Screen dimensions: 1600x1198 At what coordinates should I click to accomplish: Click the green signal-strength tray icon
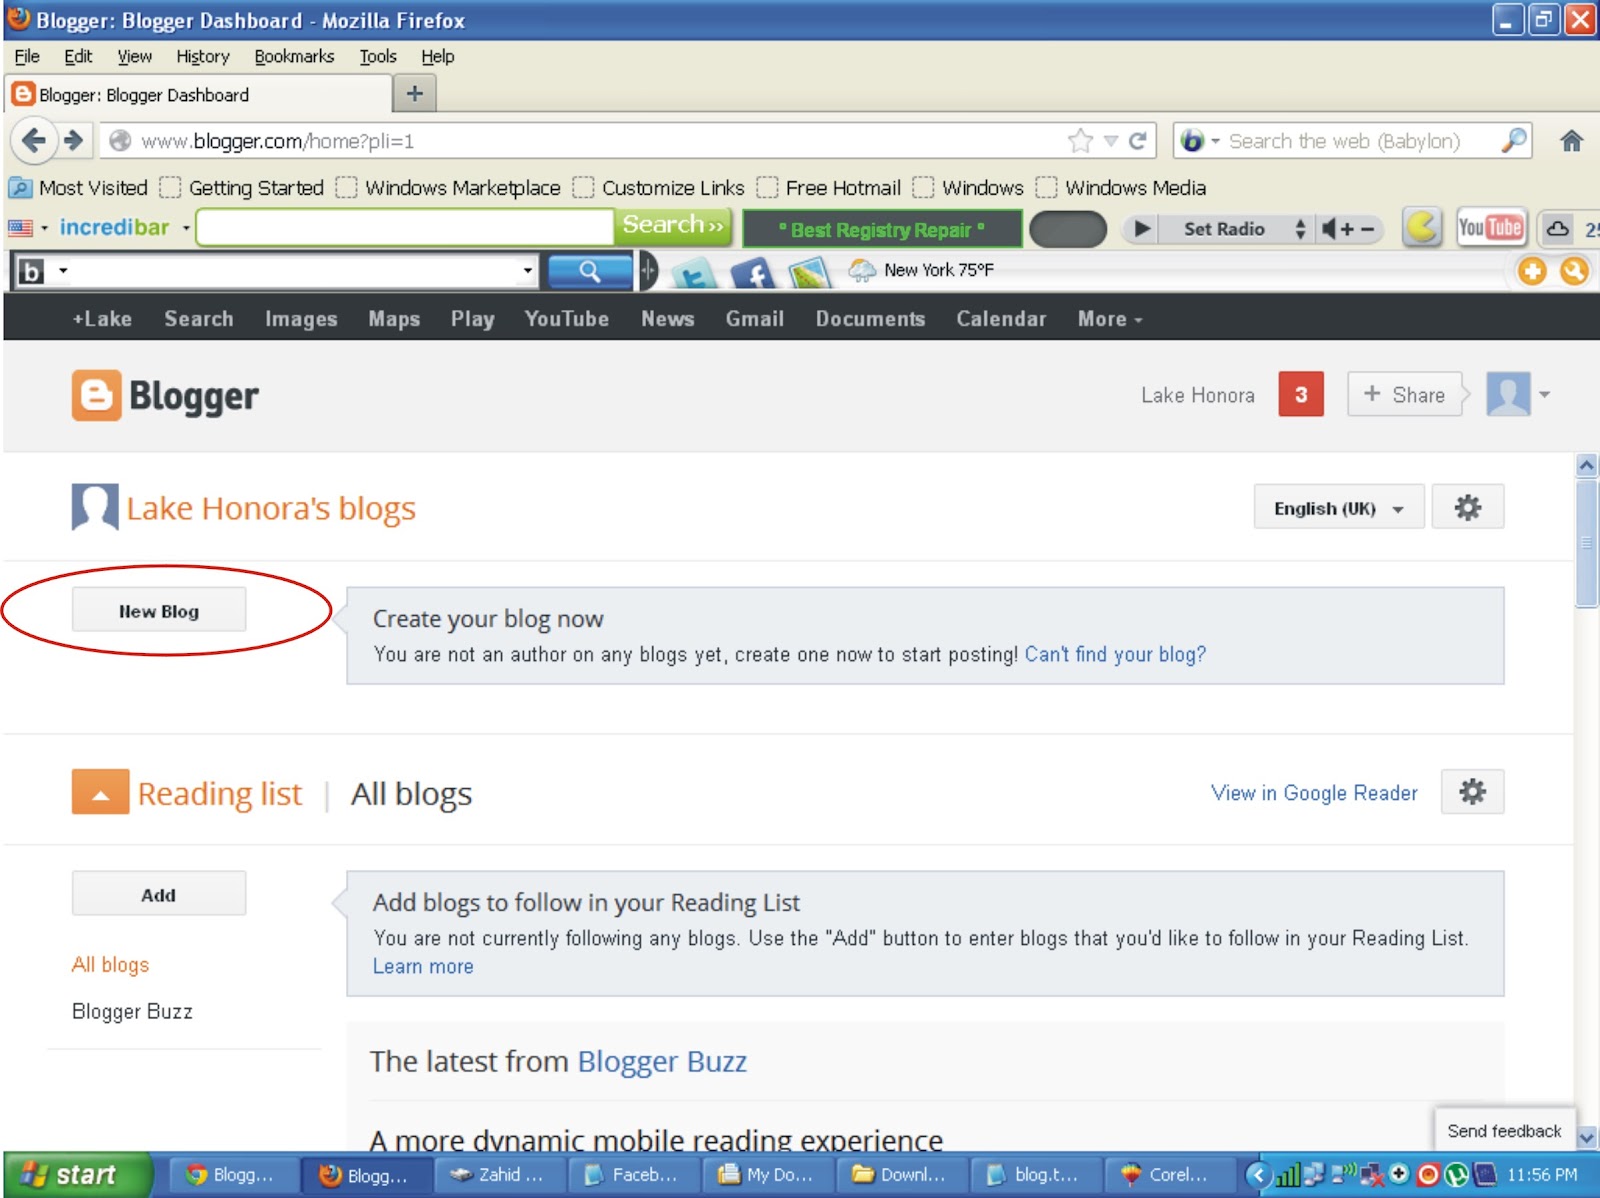(1289, 1175)
